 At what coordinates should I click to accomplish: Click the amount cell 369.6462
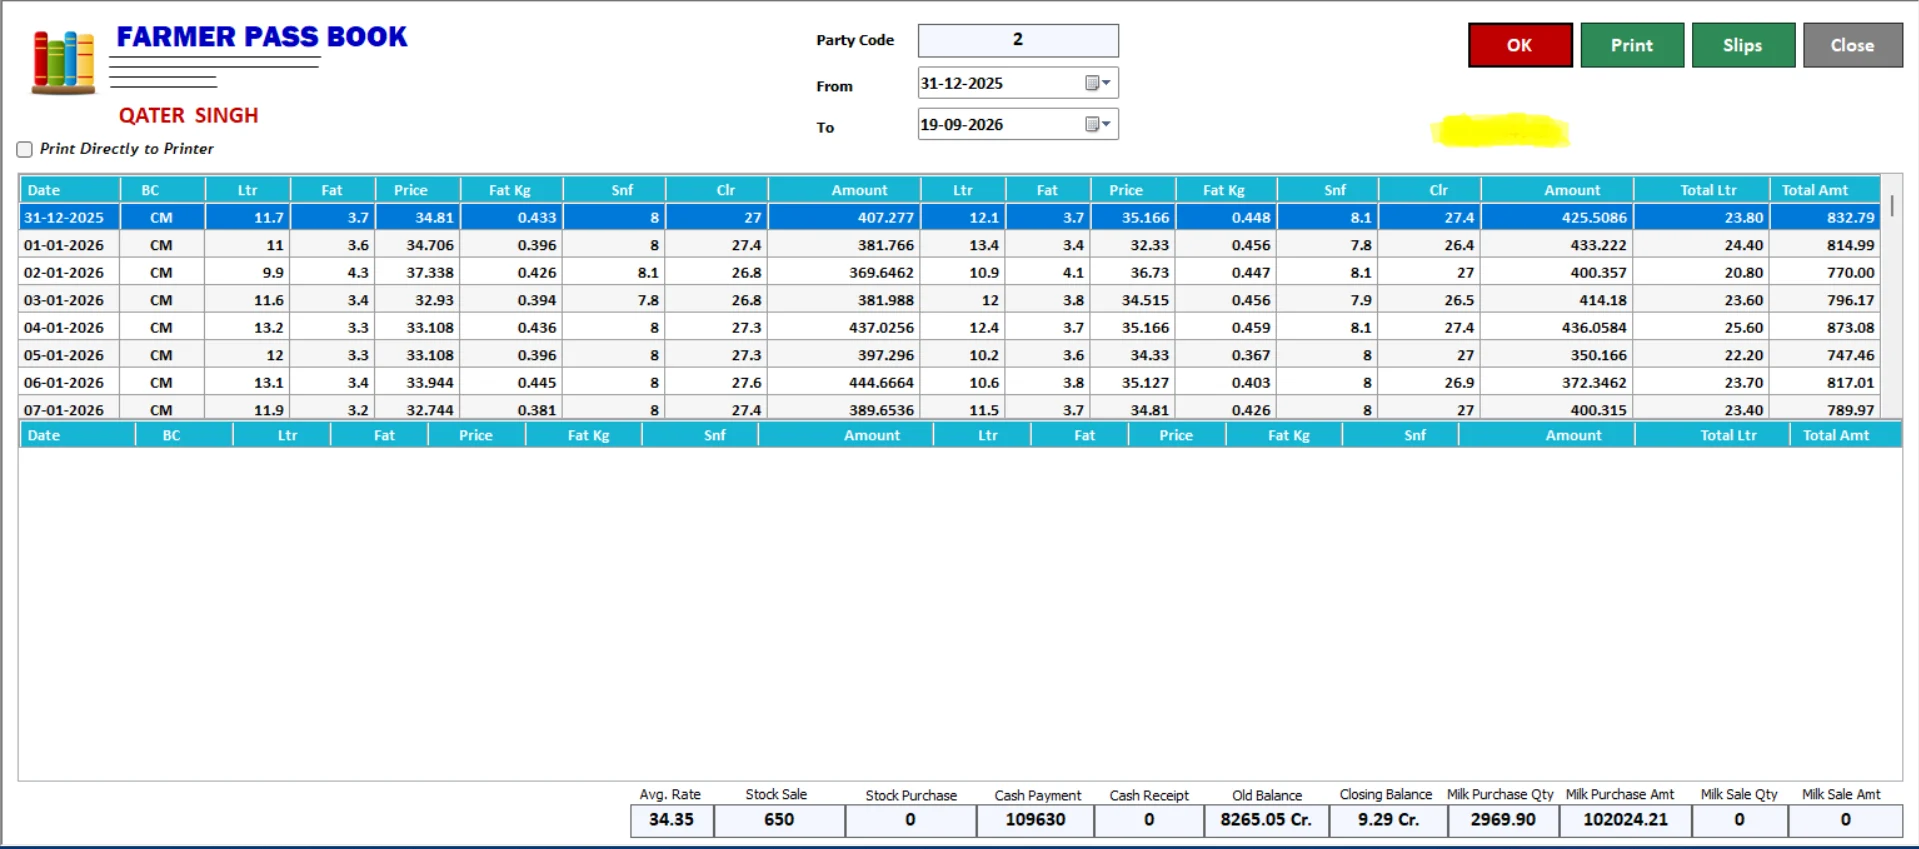(x=844, y=272)
